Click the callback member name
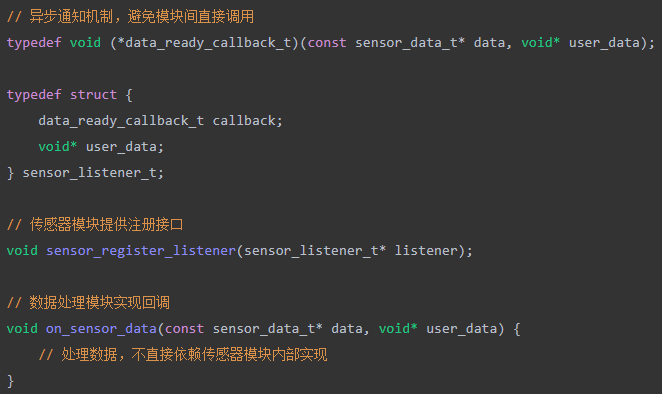This screenshot has width=662, height=394. coord(244,121)
